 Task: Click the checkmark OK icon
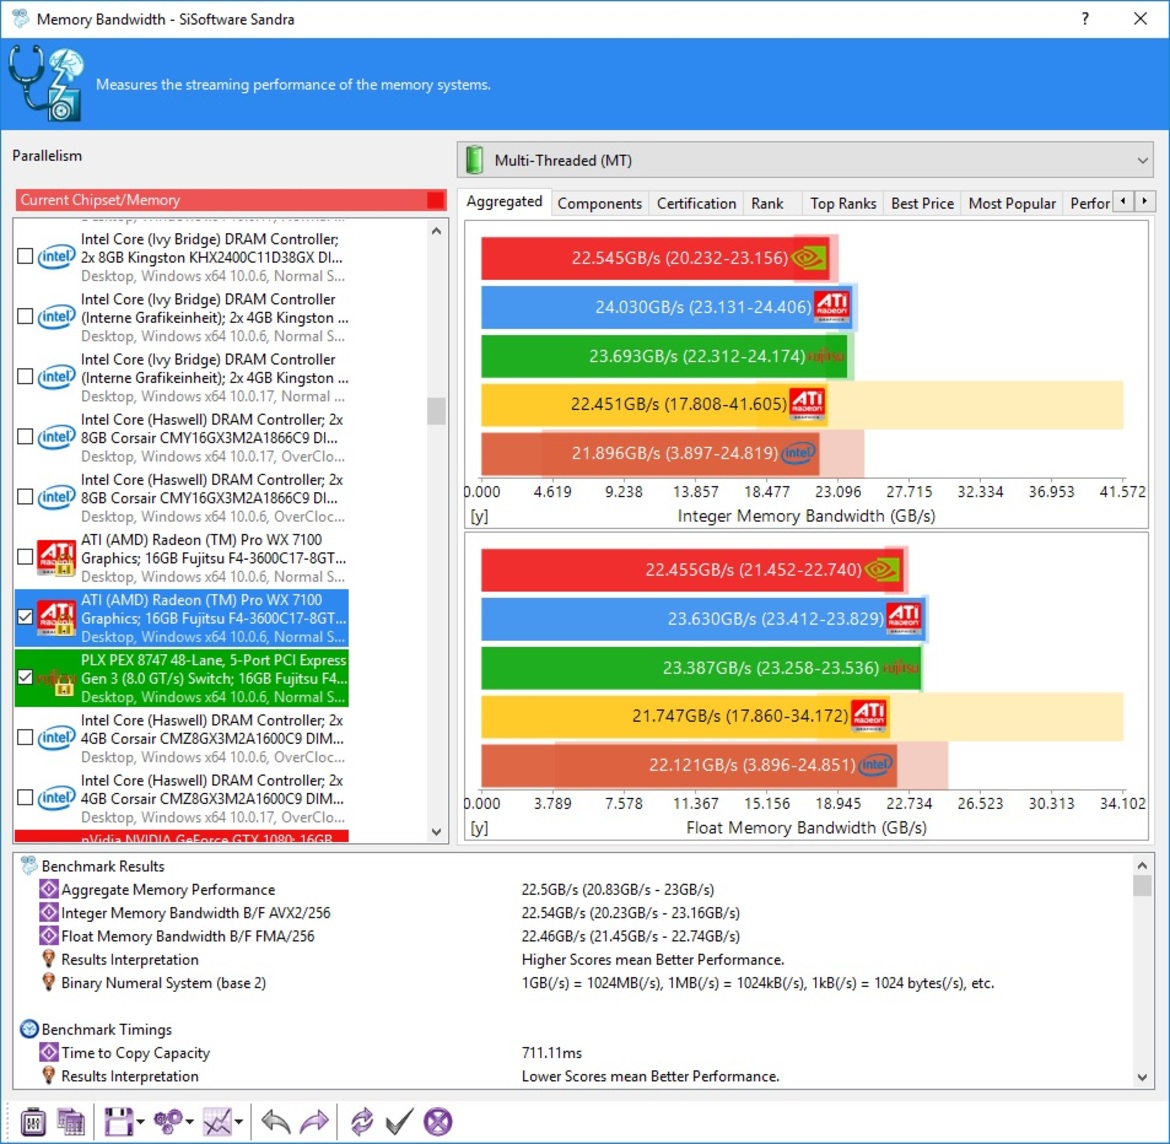pyautogui.click(x=399, y=1122)
